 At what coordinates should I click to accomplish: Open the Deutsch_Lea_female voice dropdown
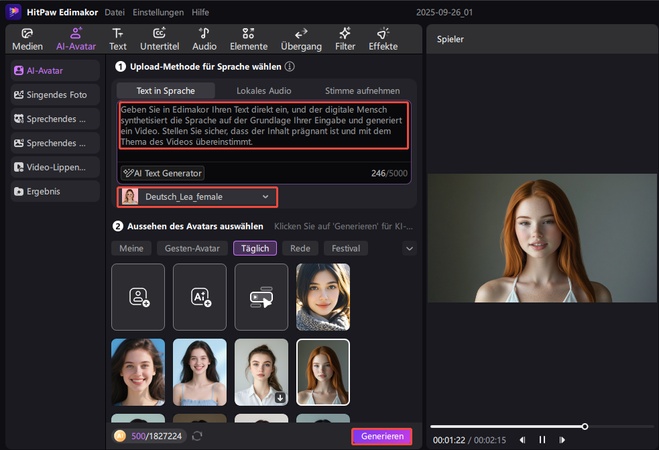[197, 197]
